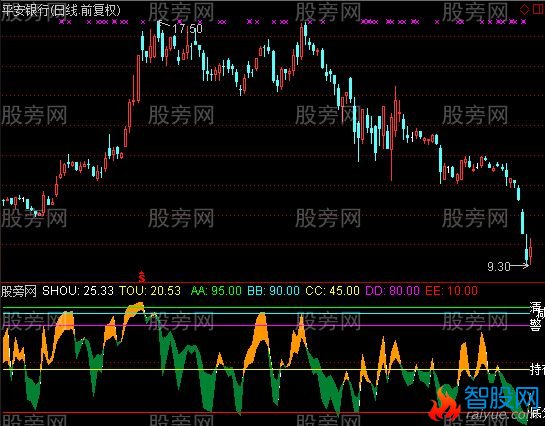
Task: Click the green AA: 95.00 value
Action: coord(216,291)
